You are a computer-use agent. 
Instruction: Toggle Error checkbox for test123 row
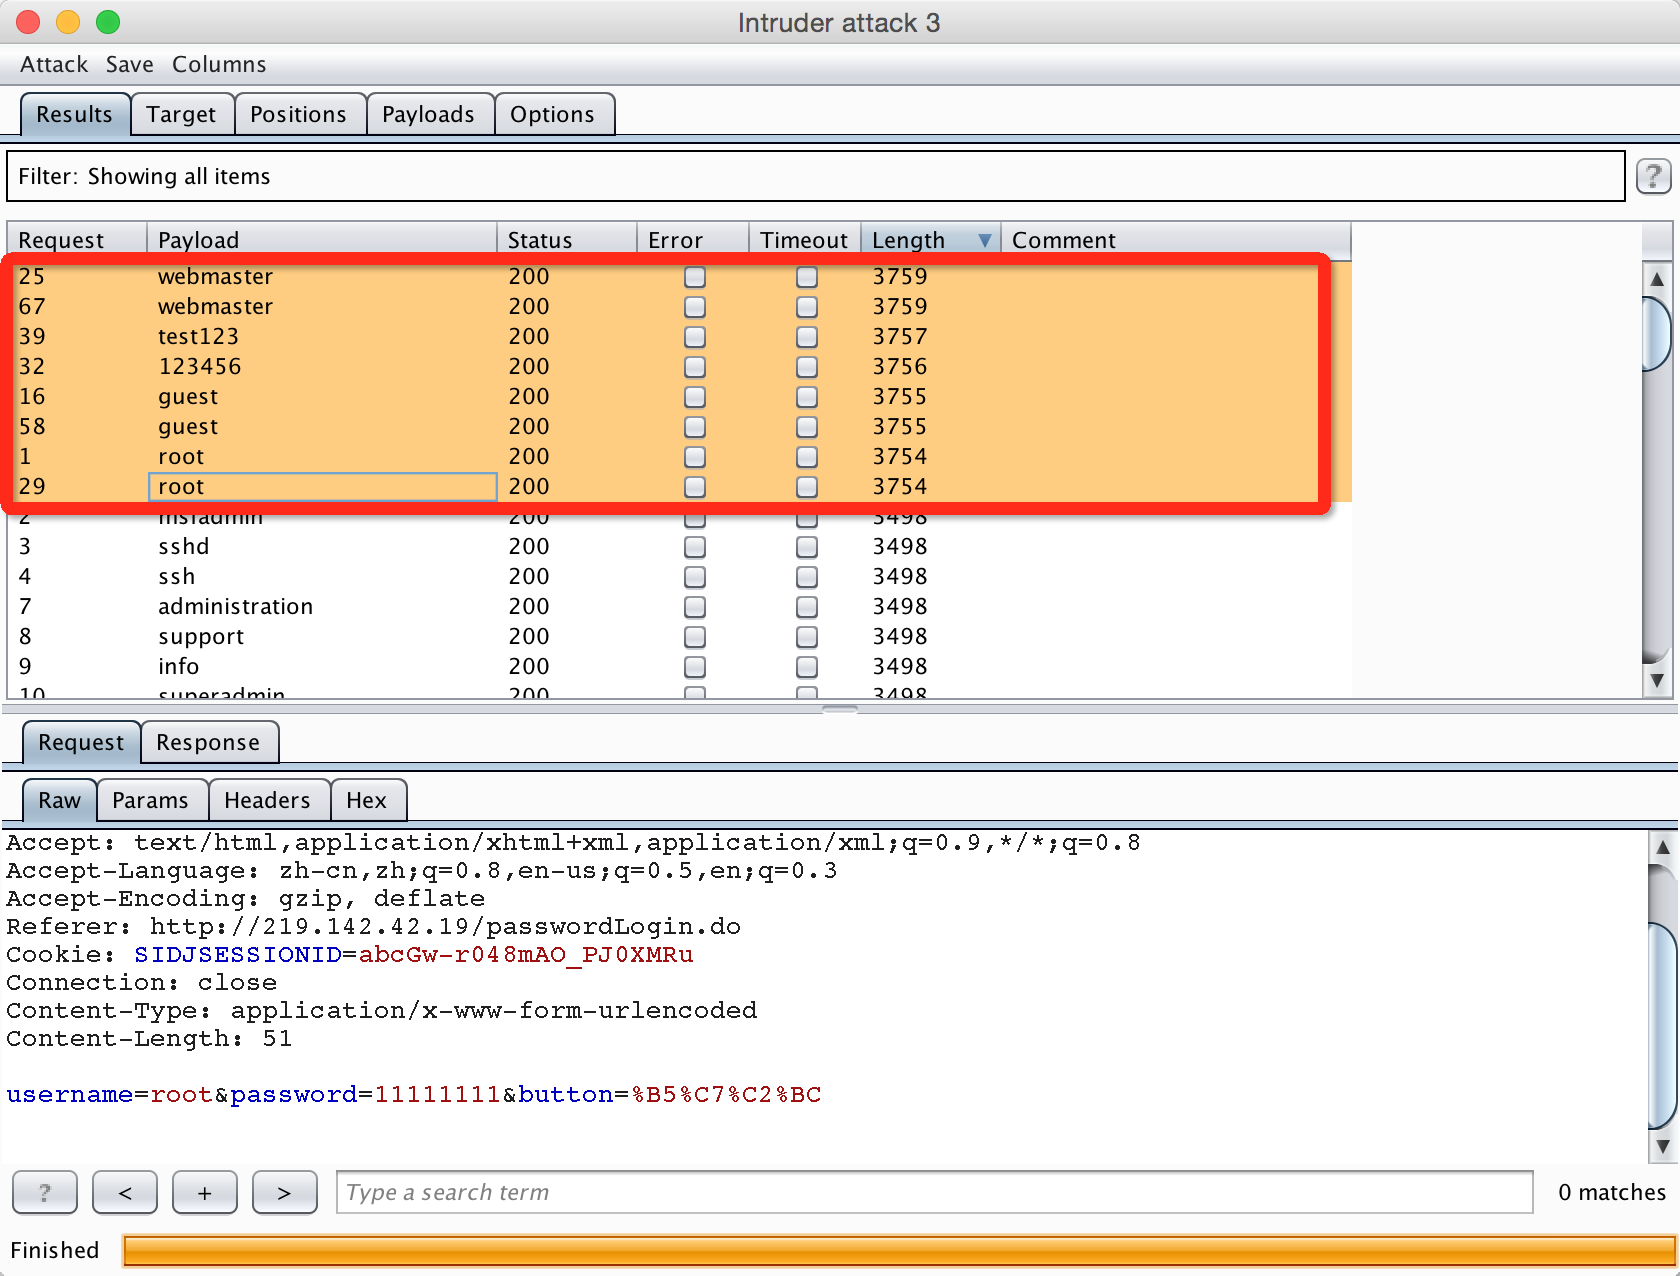tap(695, 337)
